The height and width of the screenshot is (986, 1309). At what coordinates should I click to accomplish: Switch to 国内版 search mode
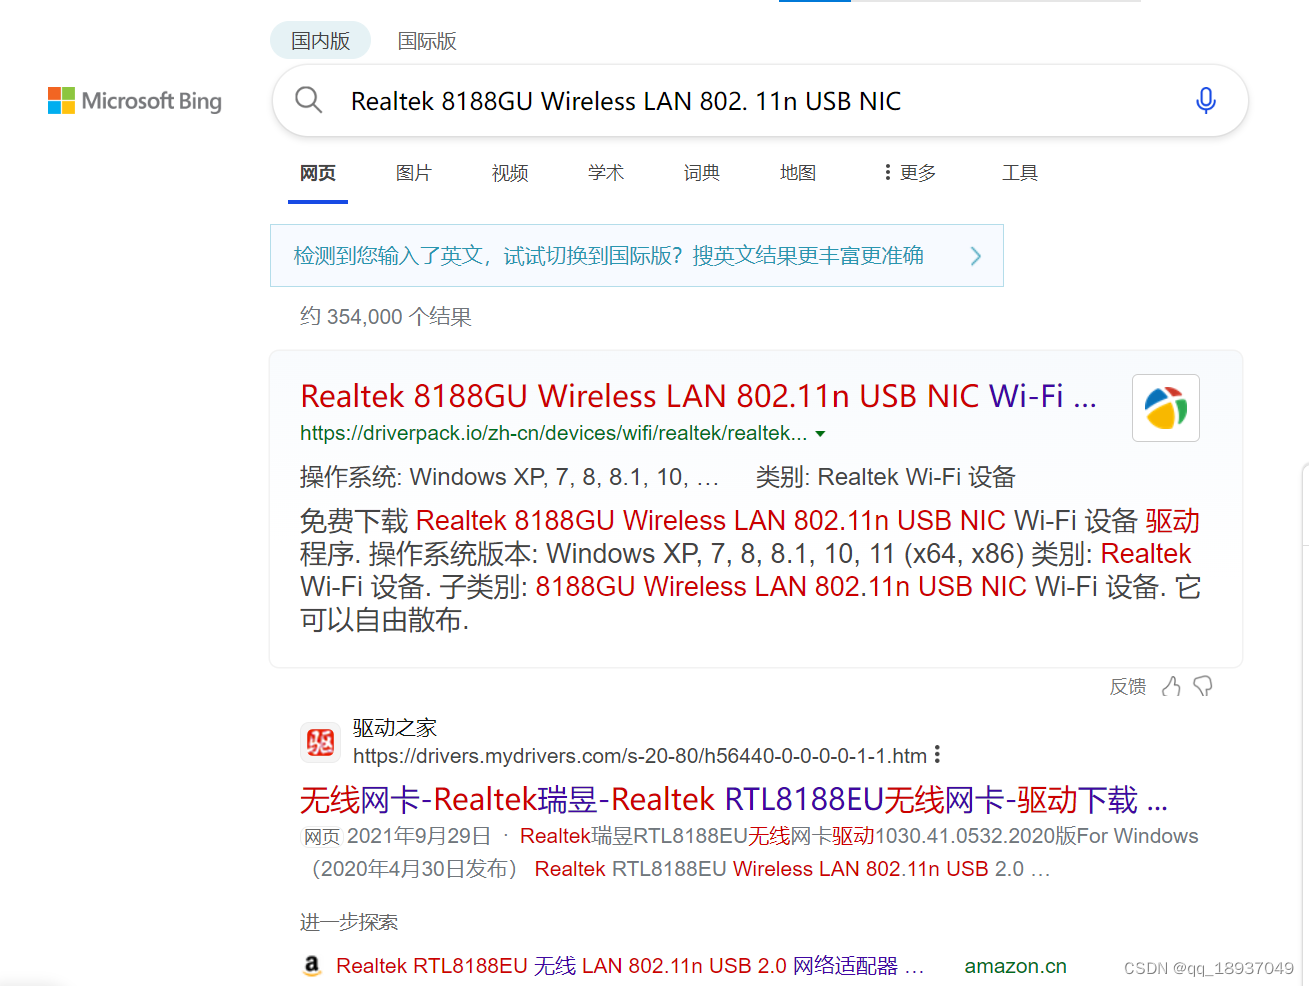tap(321, 41)
